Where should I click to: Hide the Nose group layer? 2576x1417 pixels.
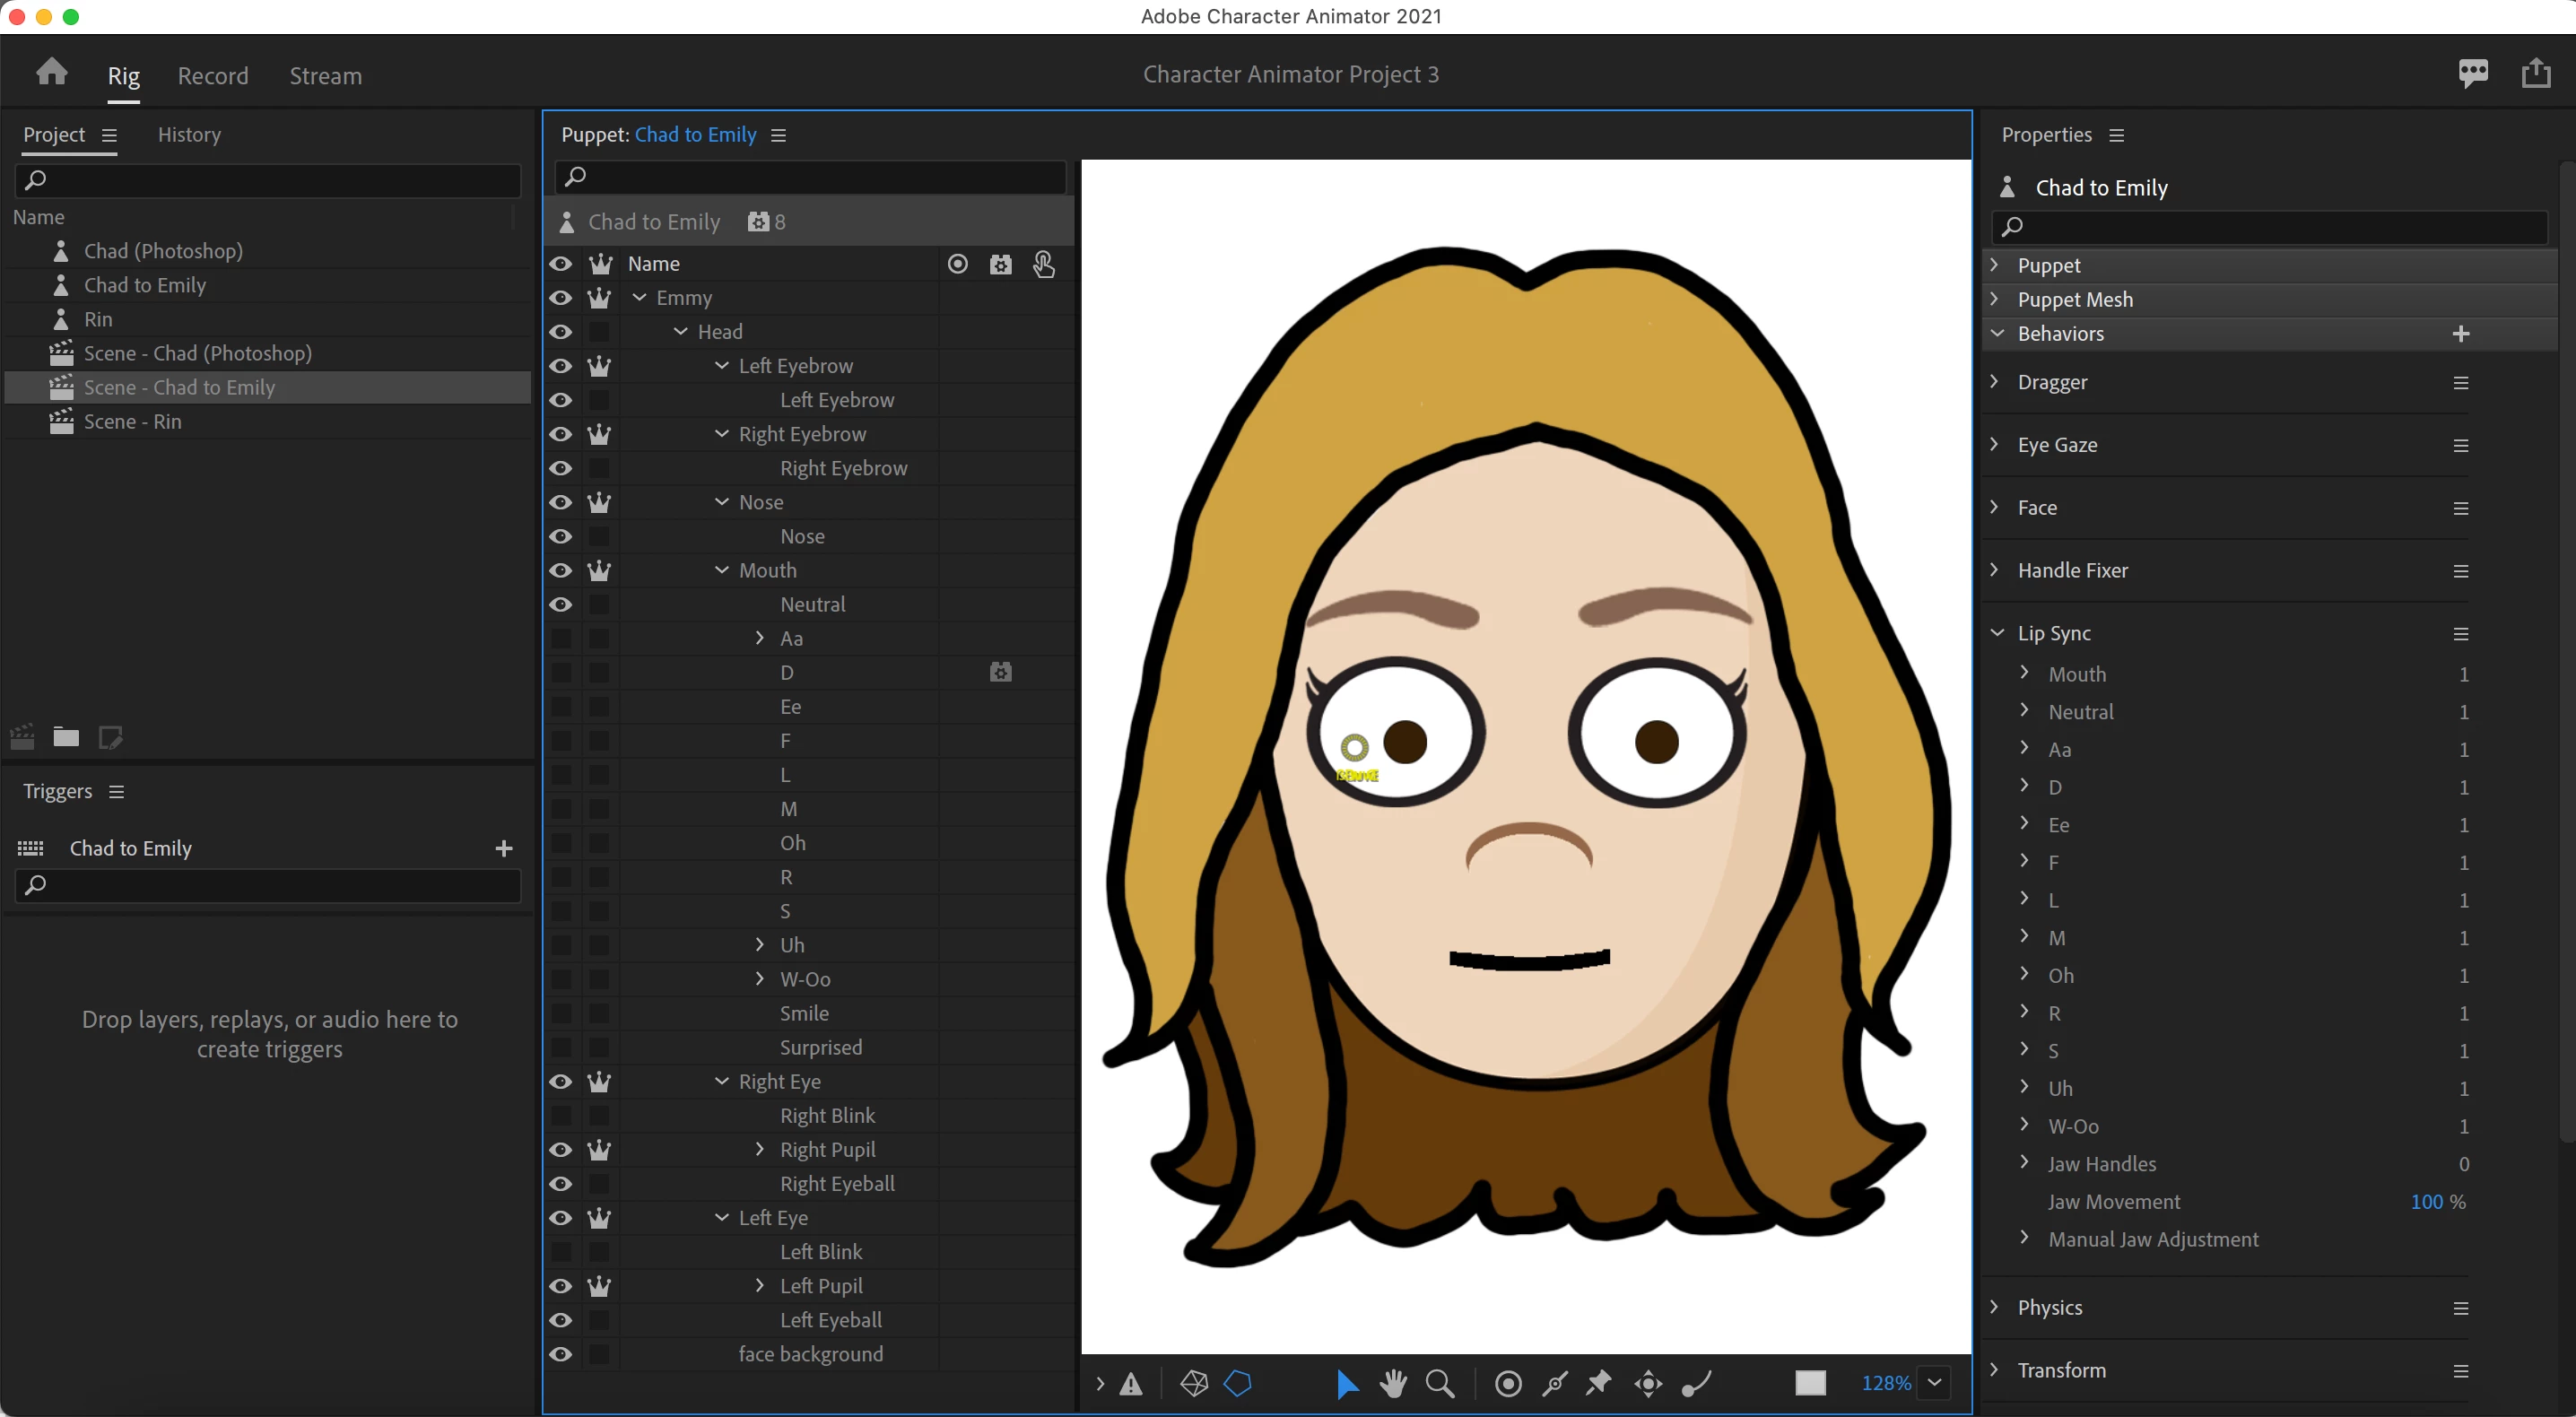561,502
